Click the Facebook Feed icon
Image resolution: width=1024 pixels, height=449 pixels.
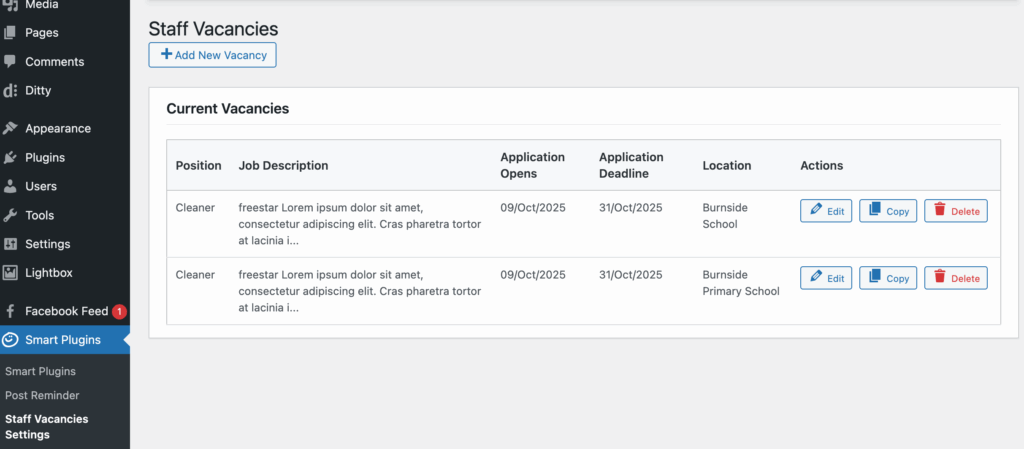(10, 311)
